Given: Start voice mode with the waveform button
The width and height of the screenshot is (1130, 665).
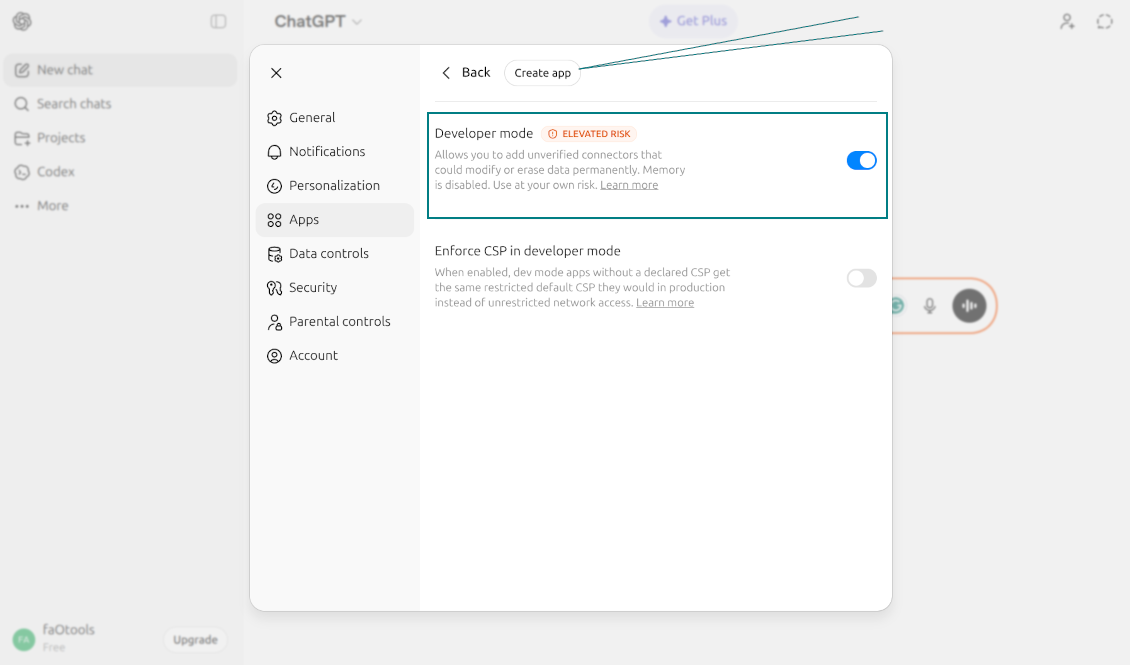Looking at the screenshot, I should click(968, 306).
